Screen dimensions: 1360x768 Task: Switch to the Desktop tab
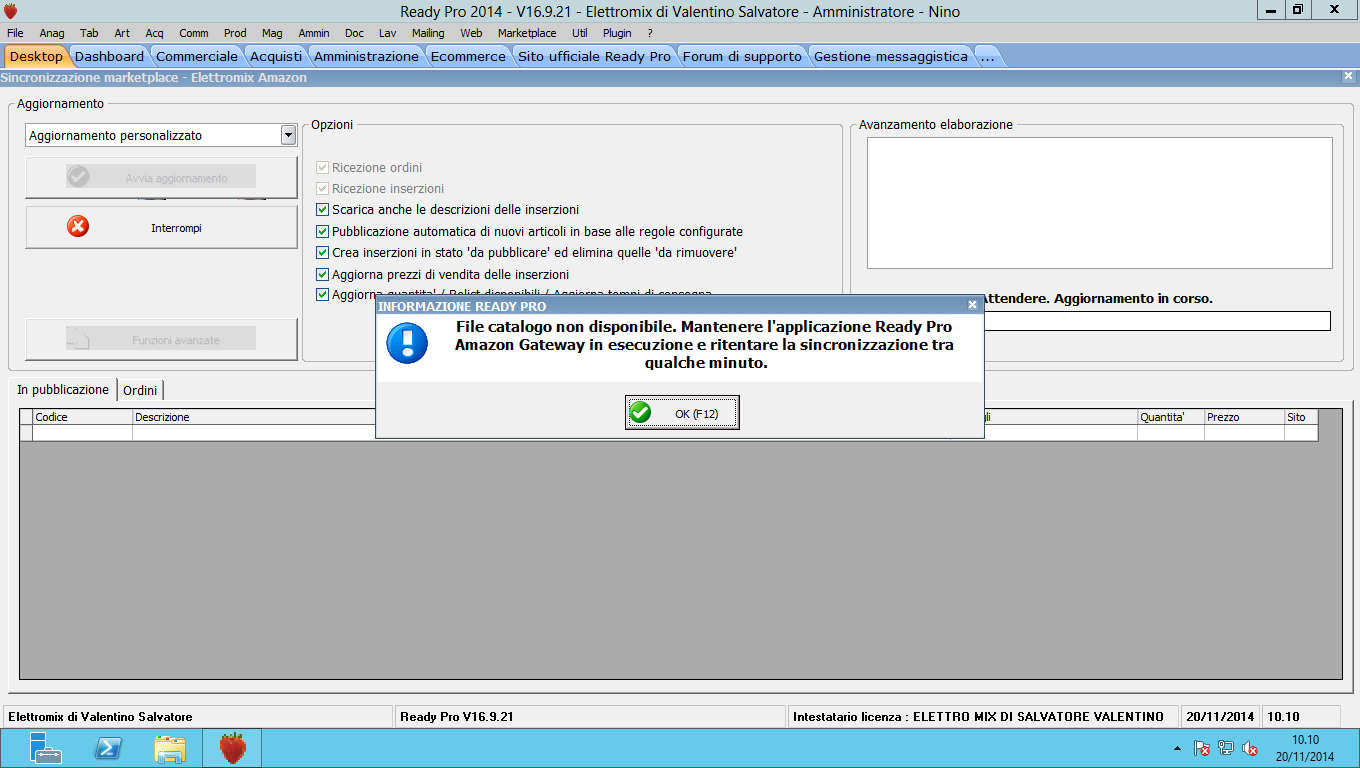36,56
